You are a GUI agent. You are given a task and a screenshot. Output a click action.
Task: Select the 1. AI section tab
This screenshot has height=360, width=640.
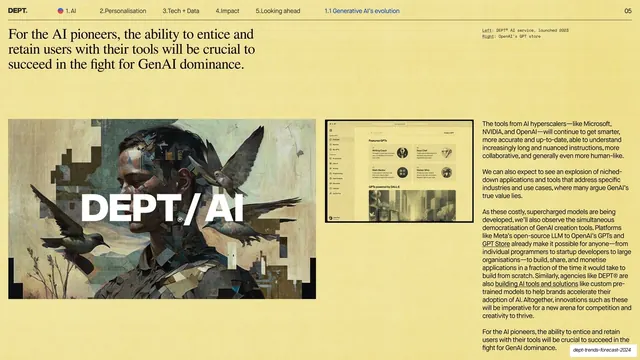tap(71, 11)
